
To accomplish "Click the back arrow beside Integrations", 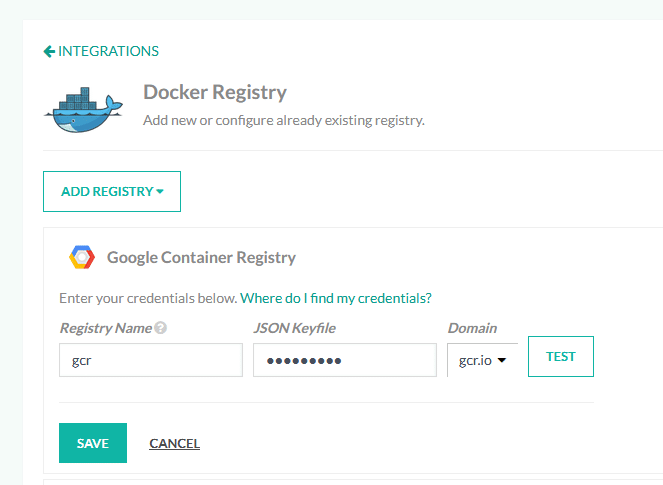I will pyautogui.click(x=49, y=51).
